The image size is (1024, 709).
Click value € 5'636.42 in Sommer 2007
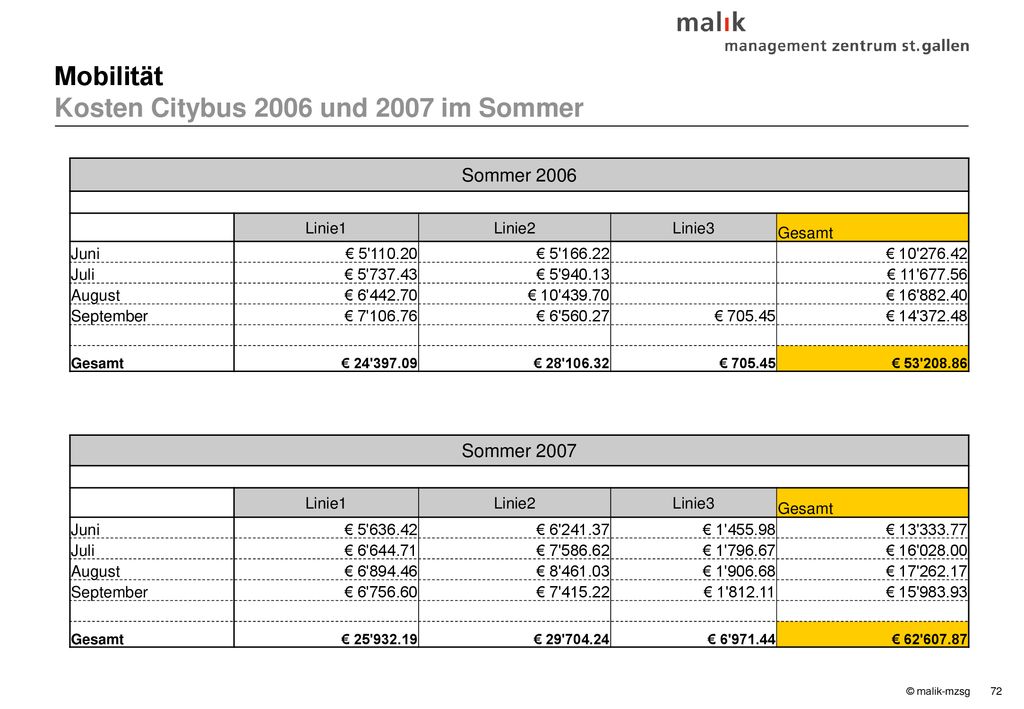coord(381,529)
